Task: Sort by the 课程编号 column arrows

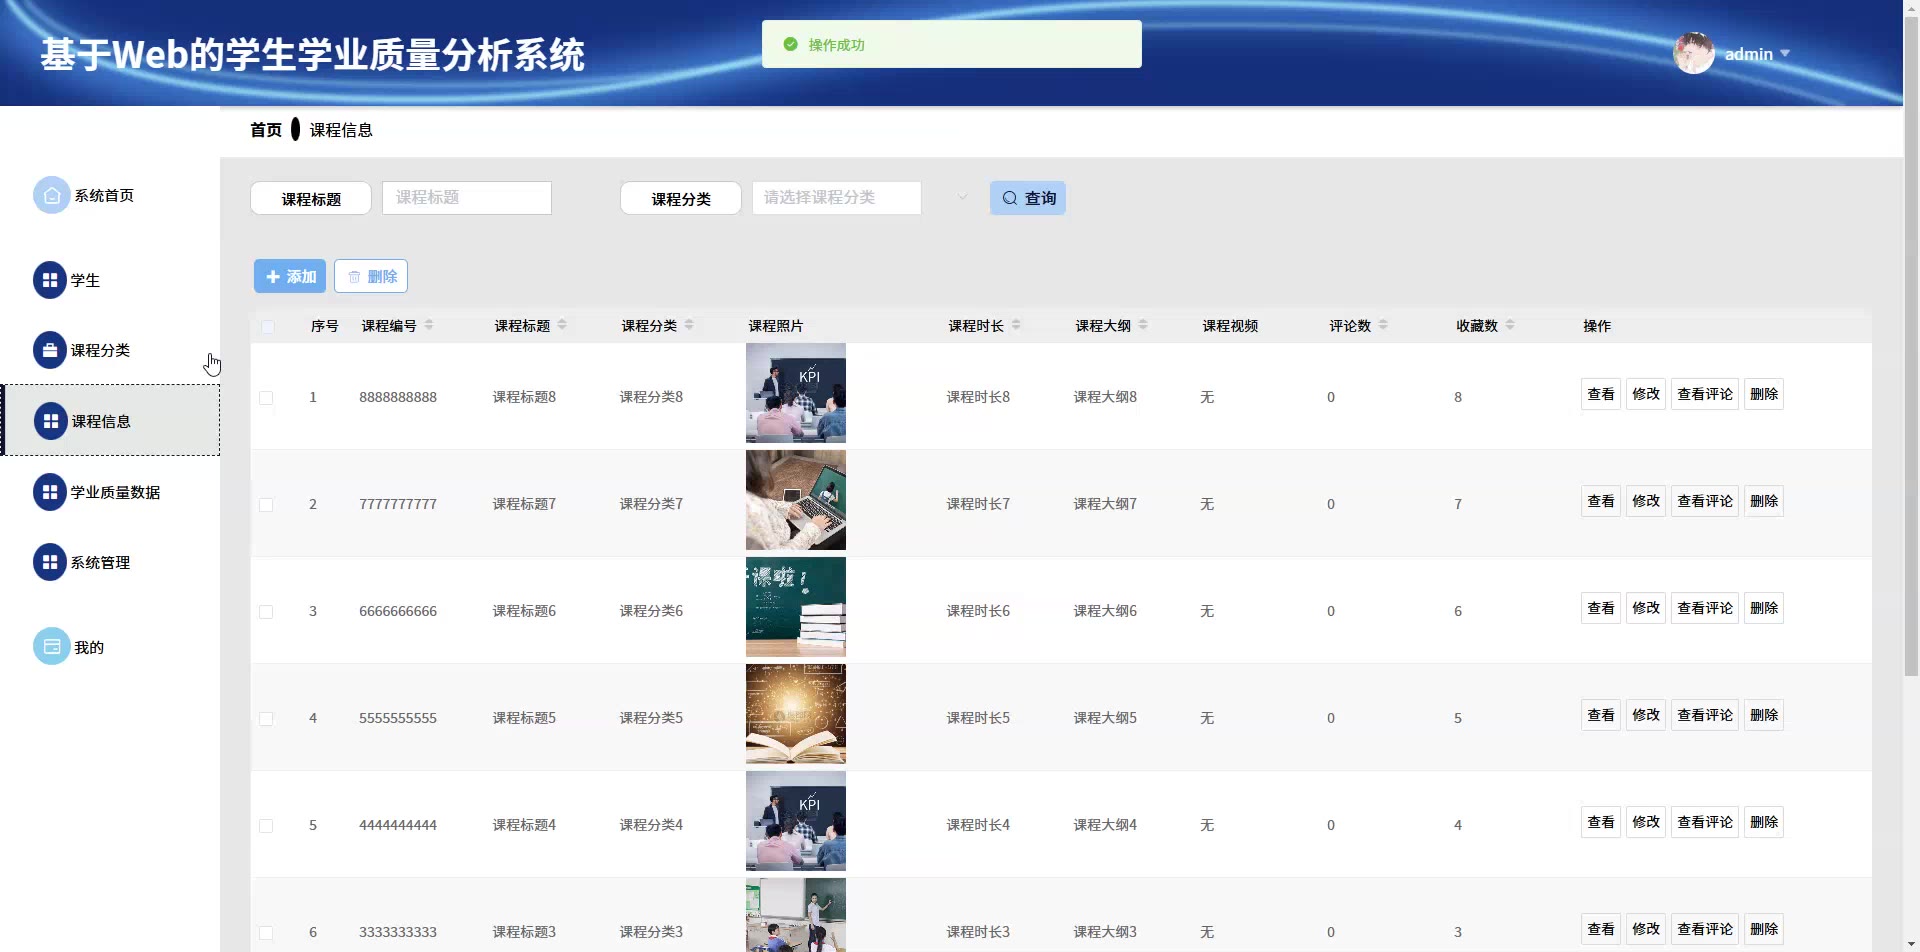Action: coord(429,325)
